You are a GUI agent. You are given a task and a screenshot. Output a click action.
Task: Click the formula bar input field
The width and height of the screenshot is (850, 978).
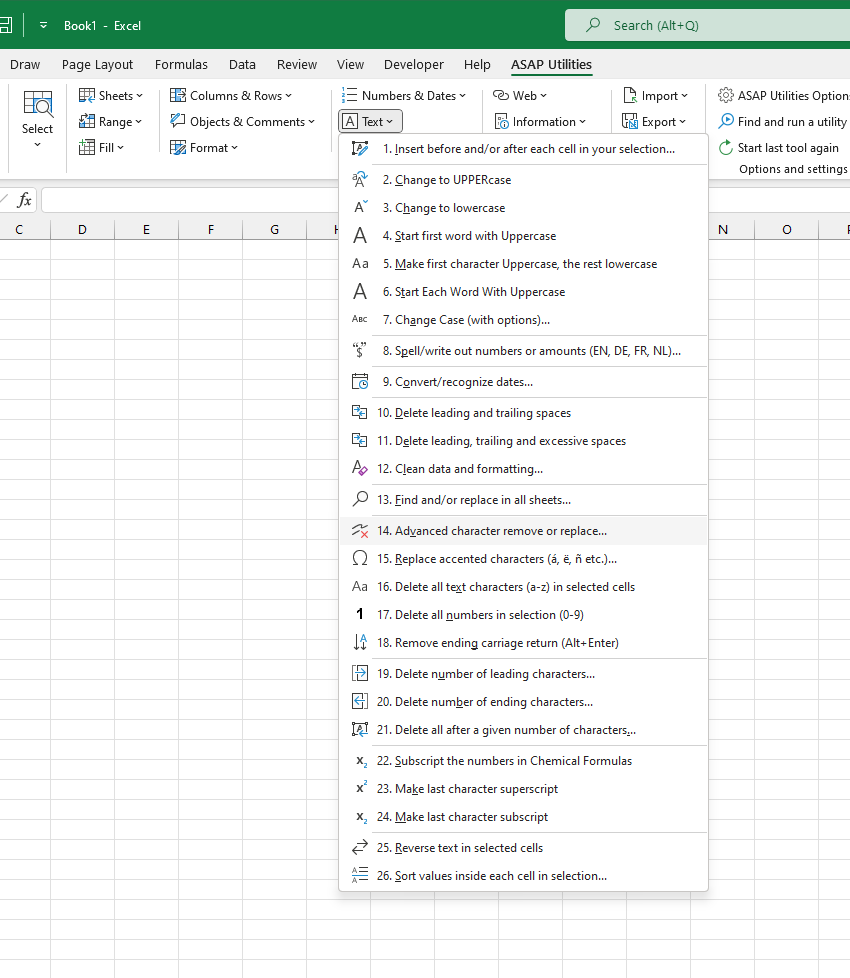point(190,200)
